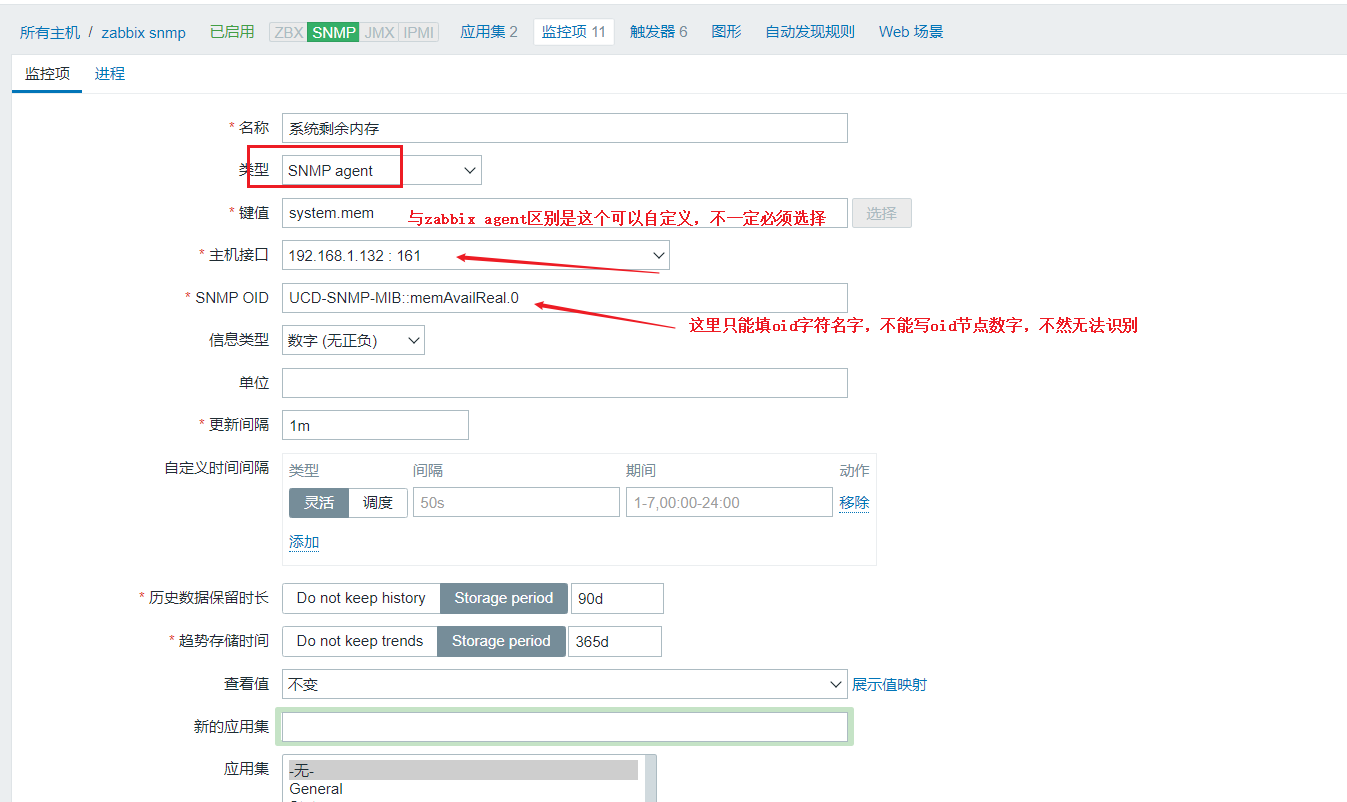Select Do not keep trends option
The image size is (1347, 802).
[360, 641]
